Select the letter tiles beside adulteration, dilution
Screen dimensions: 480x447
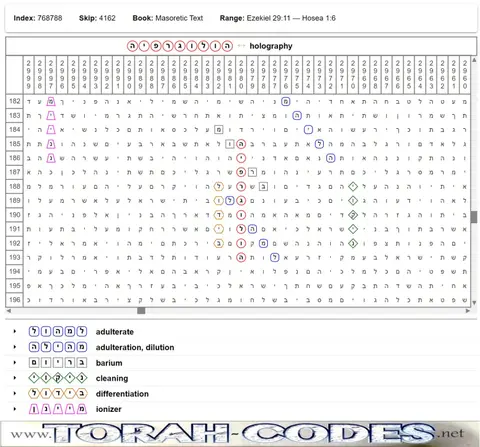(58, 347)
